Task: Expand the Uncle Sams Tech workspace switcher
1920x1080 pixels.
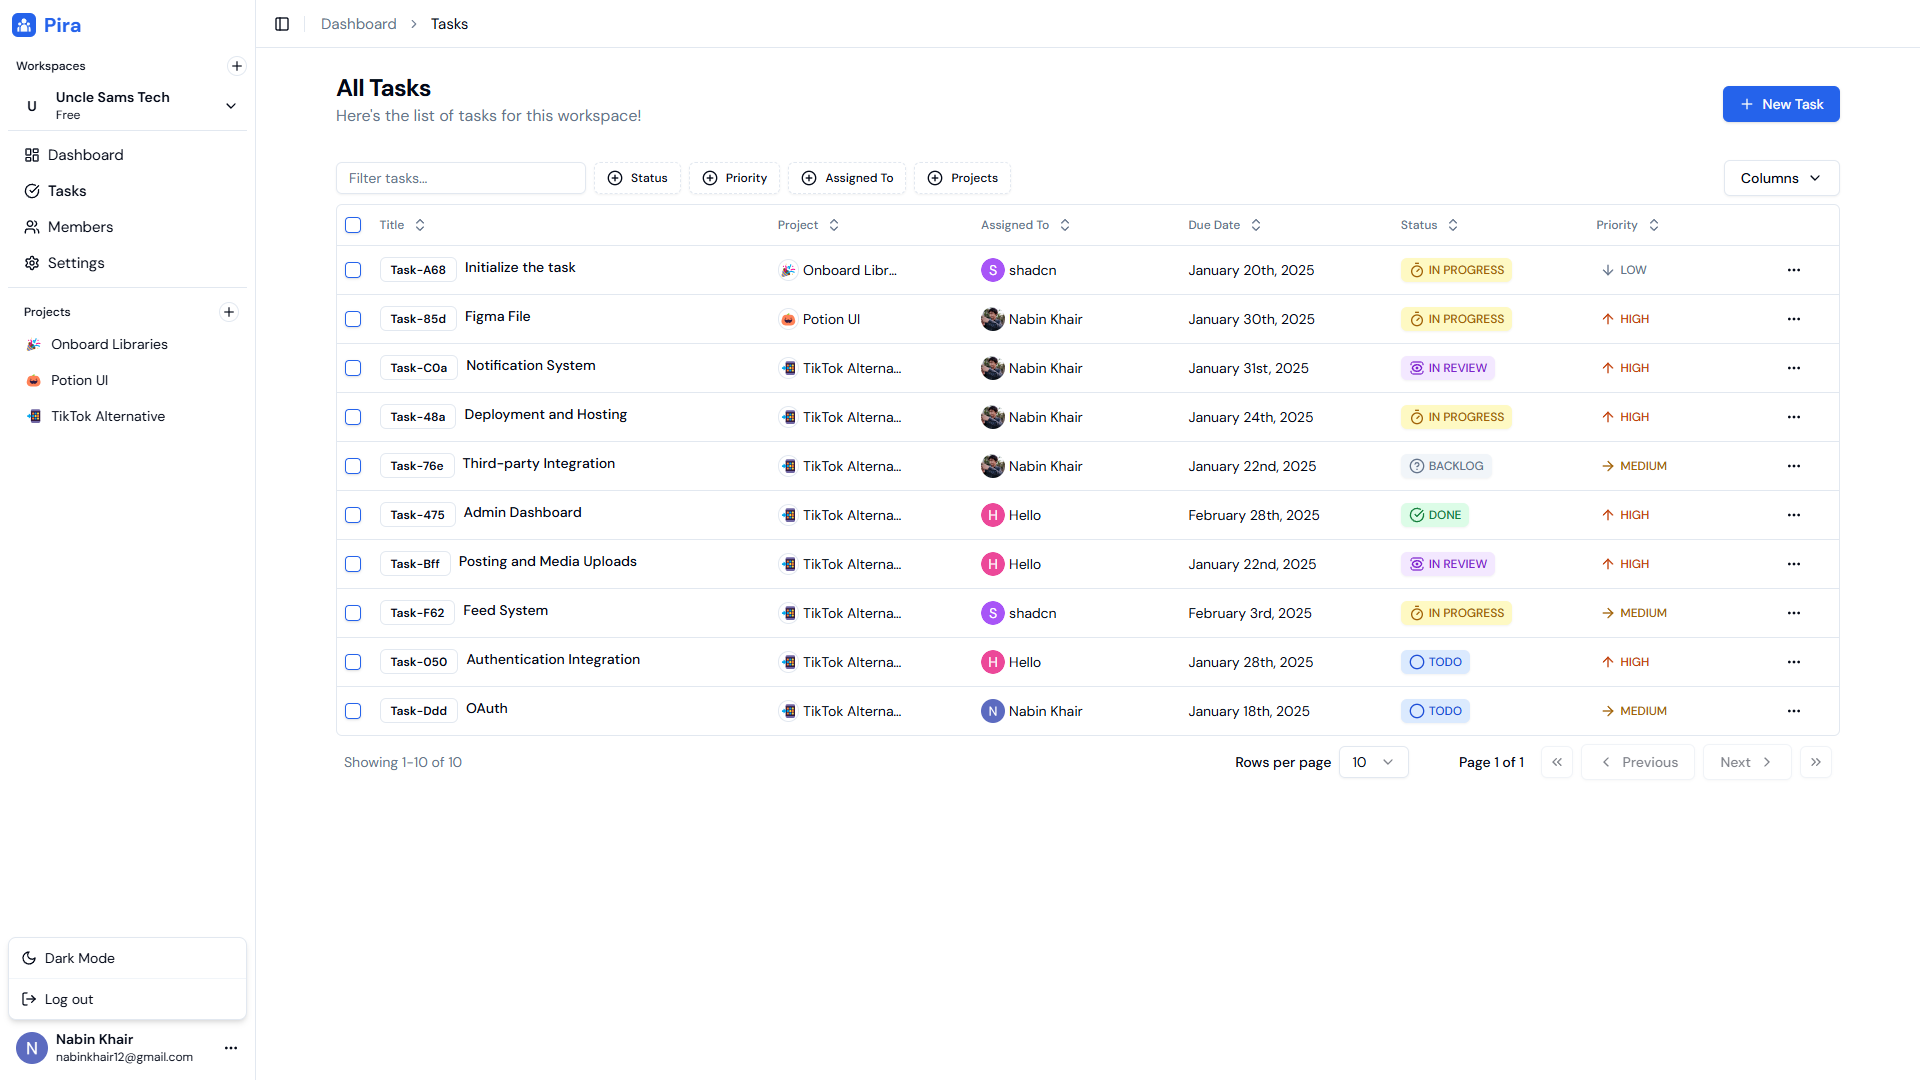Action: coord(128,105)
